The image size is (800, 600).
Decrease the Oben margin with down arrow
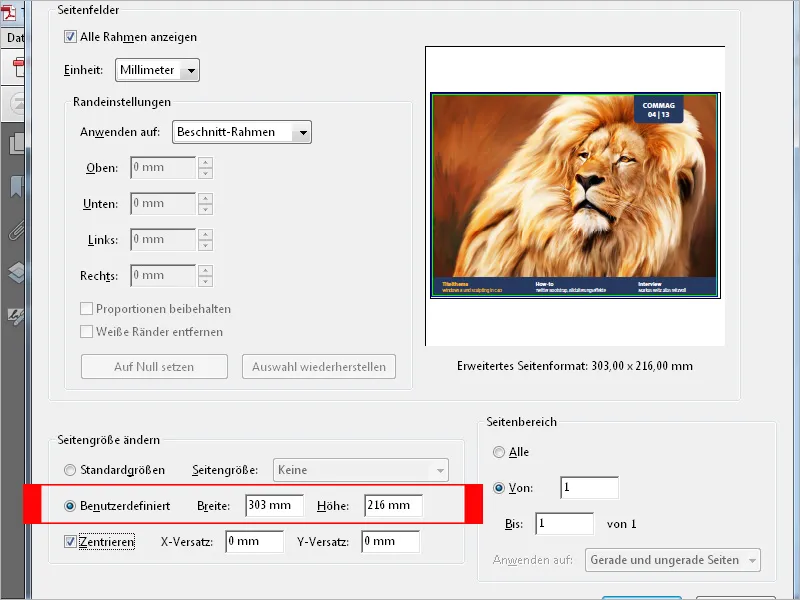[205, 173]
